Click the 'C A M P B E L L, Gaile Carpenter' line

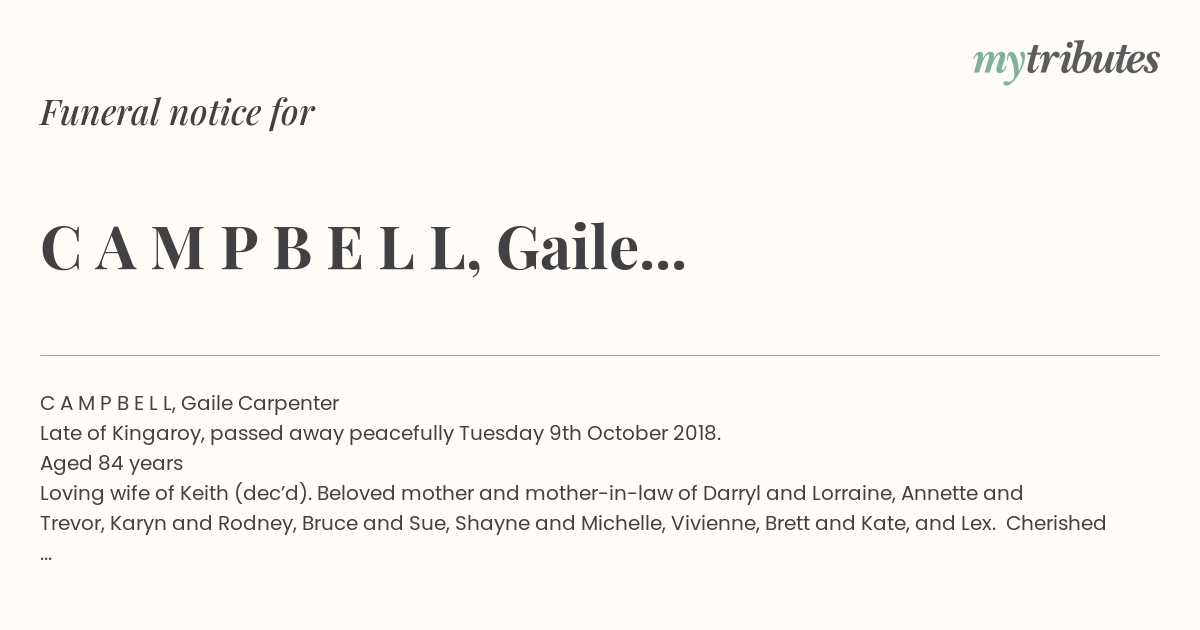(x=190, y=404)
